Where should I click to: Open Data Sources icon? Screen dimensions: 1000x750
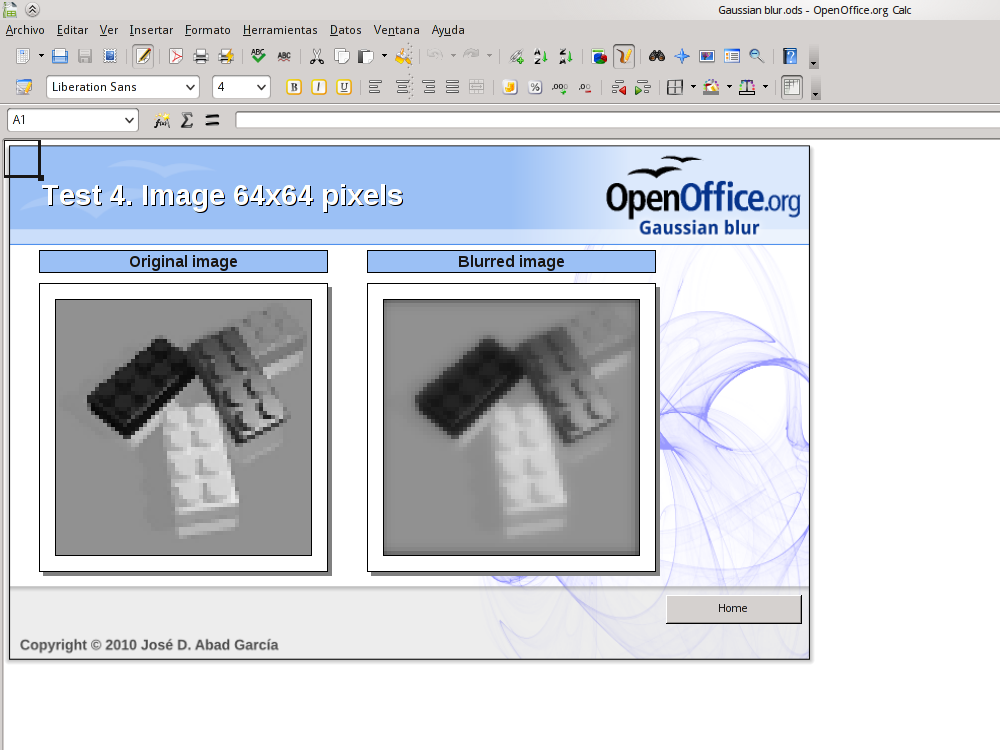click(x=732, y=56)
